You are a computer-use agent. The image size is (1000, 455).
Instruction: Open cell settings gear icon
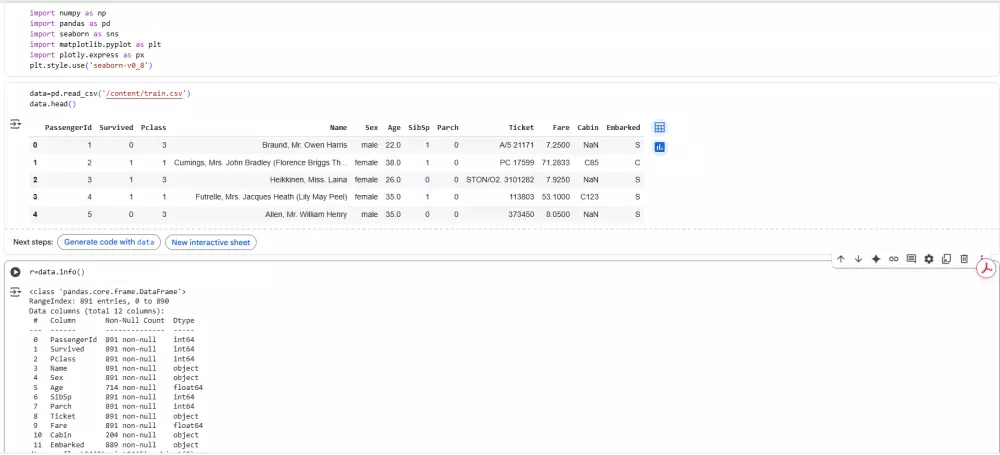(929, 258)
